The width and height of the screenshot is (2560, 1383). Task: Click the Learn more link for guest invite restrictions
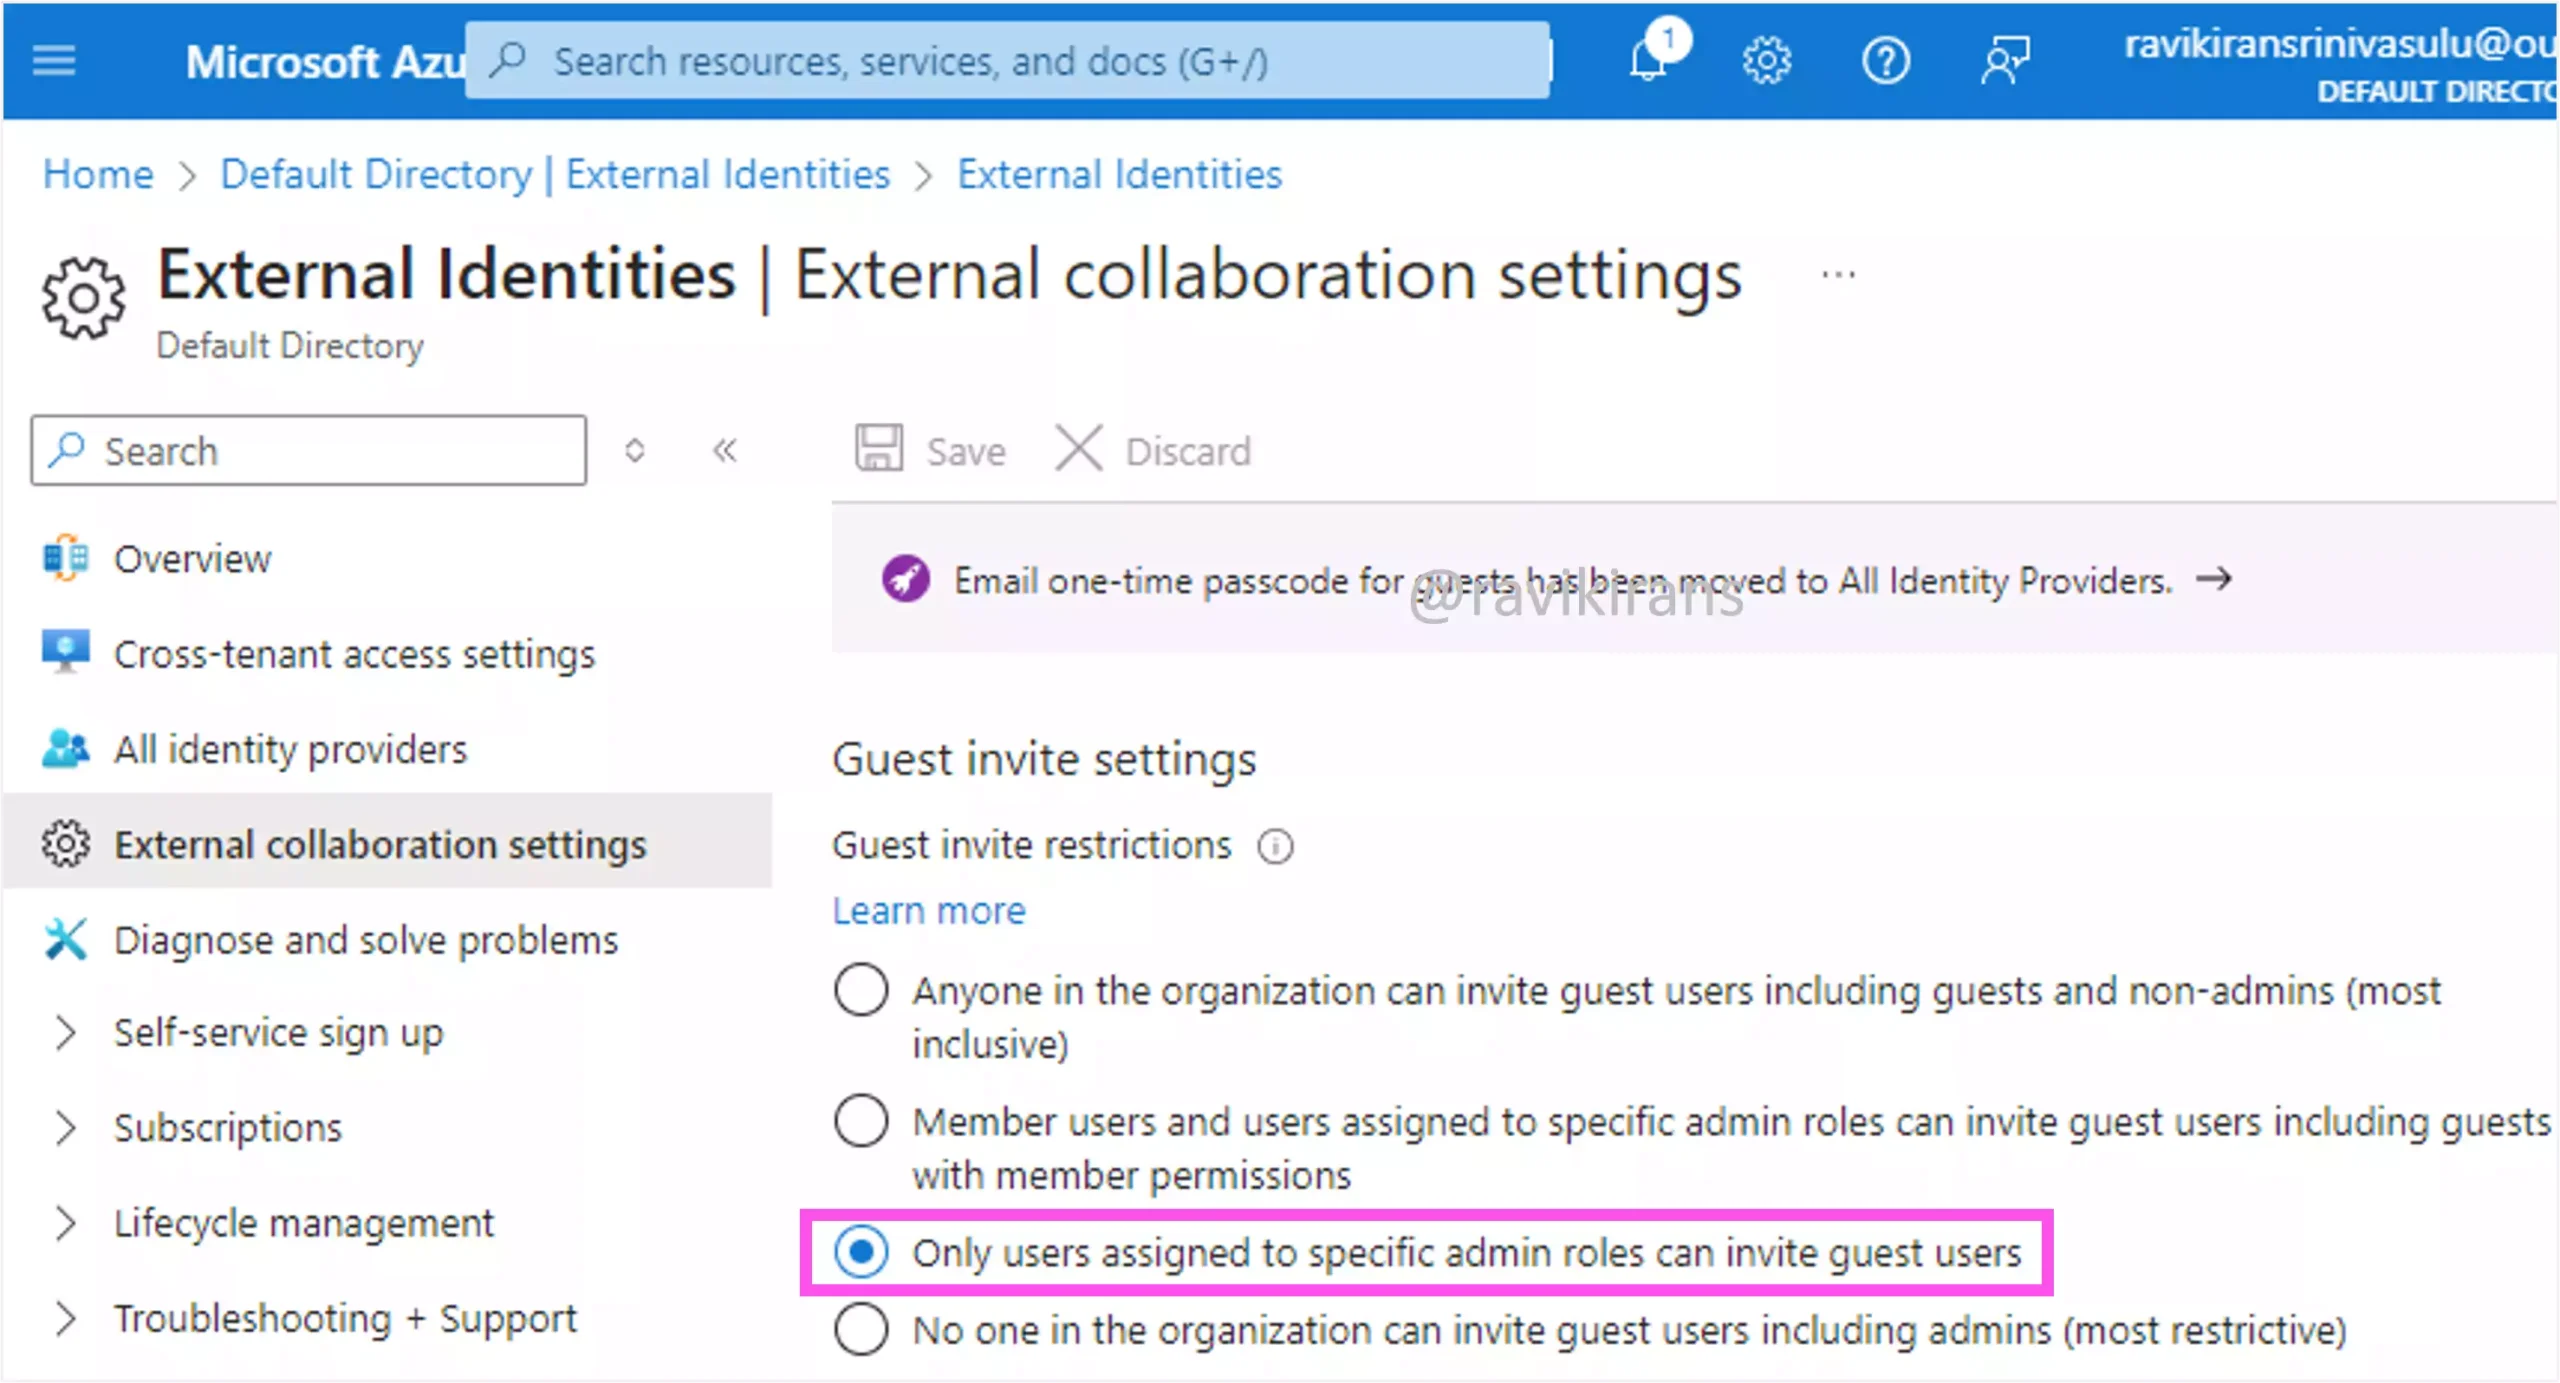point(930,910)
